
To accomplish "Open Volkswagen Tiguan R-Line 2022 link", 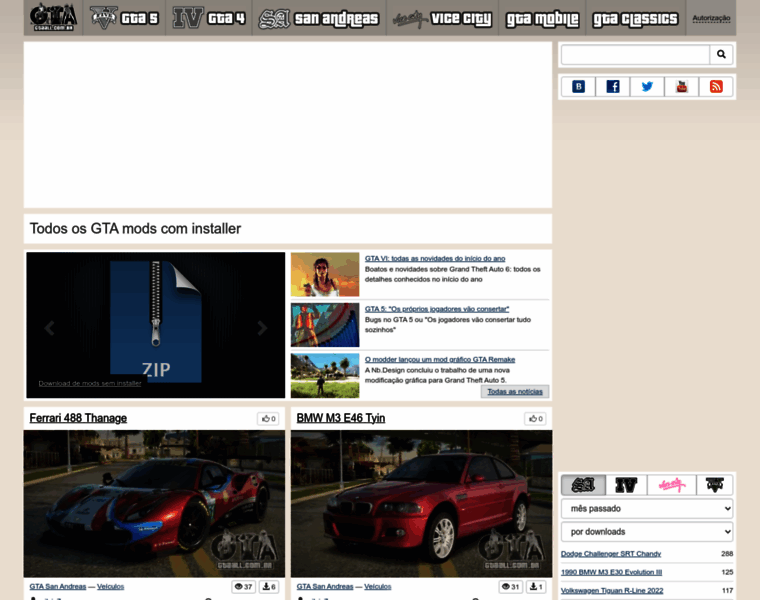I will point(612,590).
